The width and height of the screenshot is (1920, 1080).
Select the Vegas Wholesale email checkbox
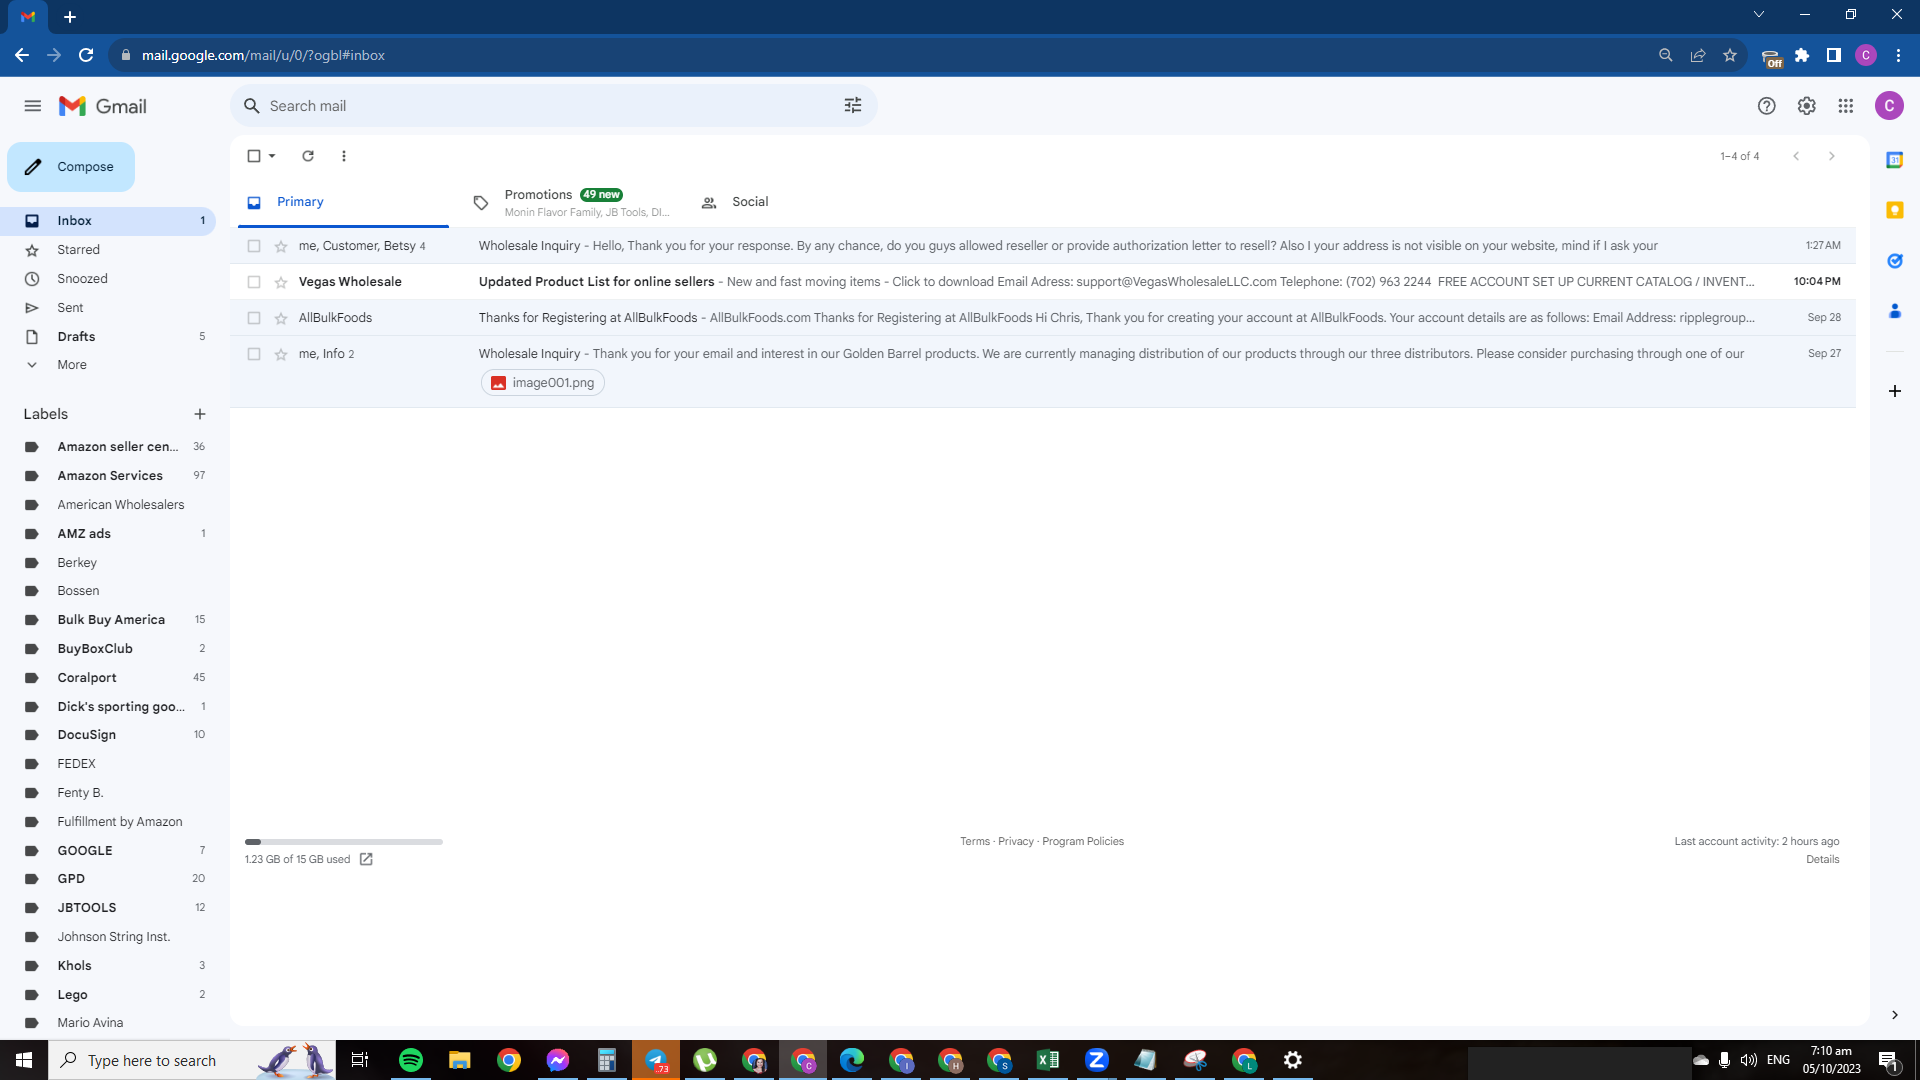coord(254,282)
